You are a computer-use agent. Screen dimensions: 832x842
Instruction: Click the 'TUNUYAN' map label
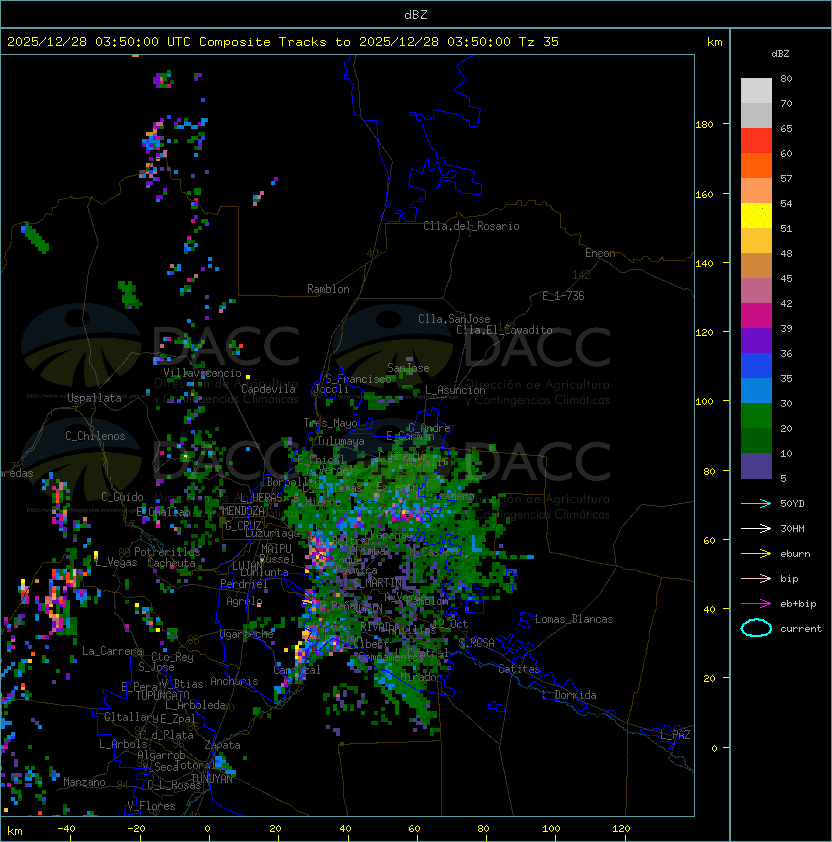click(x=212, y=779)
